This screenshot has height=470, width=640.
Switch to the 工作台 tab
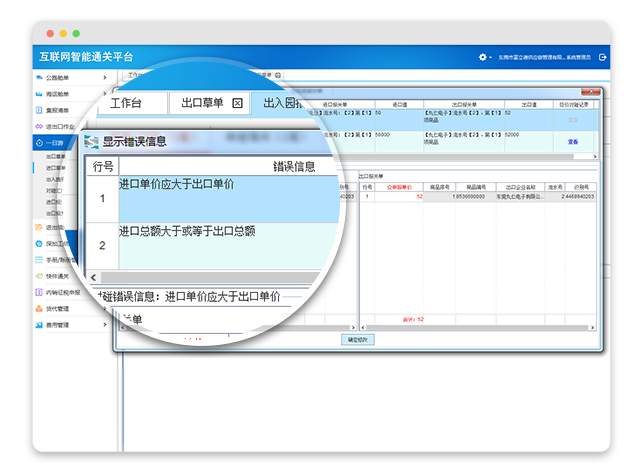pyautogui.click(x=125, y=103)
